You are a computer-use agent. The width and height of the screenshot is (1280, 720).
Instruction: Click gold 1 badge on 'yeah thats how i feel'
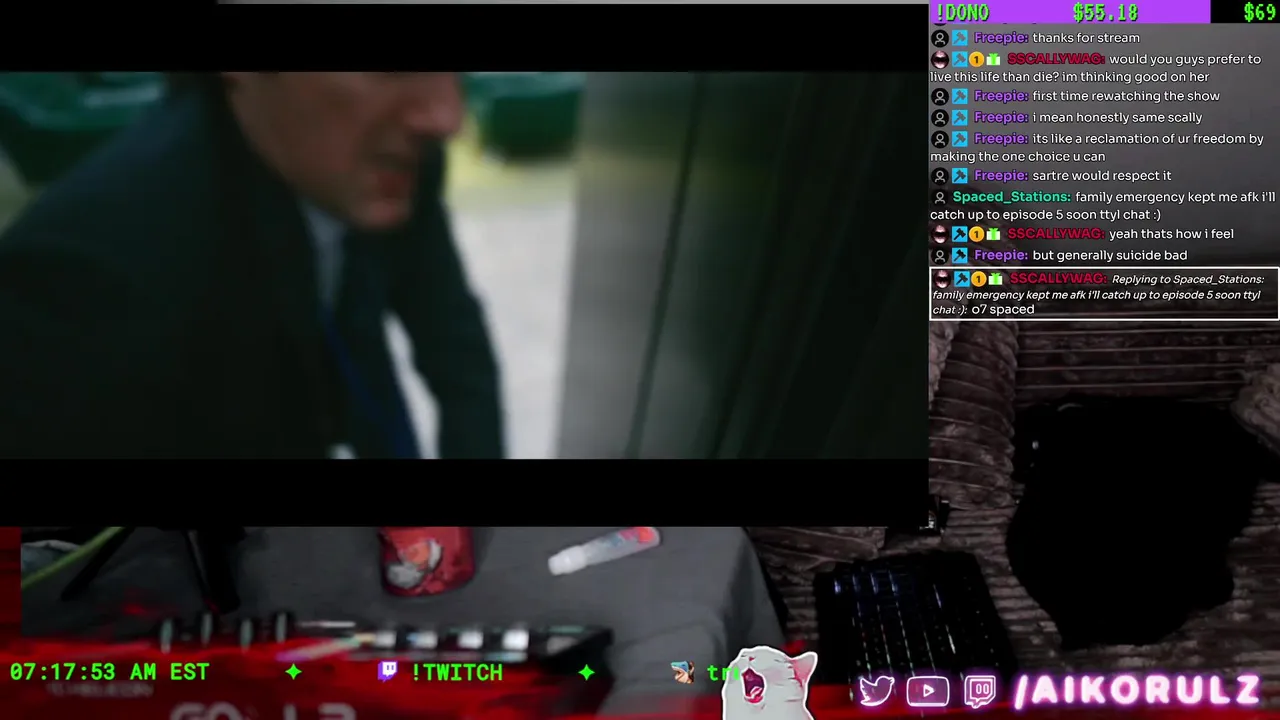pos(976,234)
